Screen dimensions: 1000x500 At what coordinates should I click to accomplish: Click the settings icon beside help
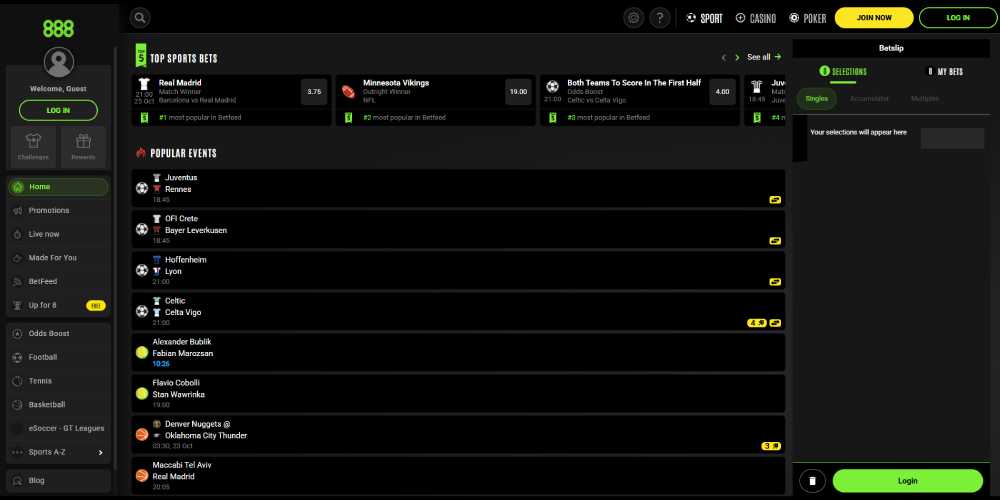tap(633, 18)
